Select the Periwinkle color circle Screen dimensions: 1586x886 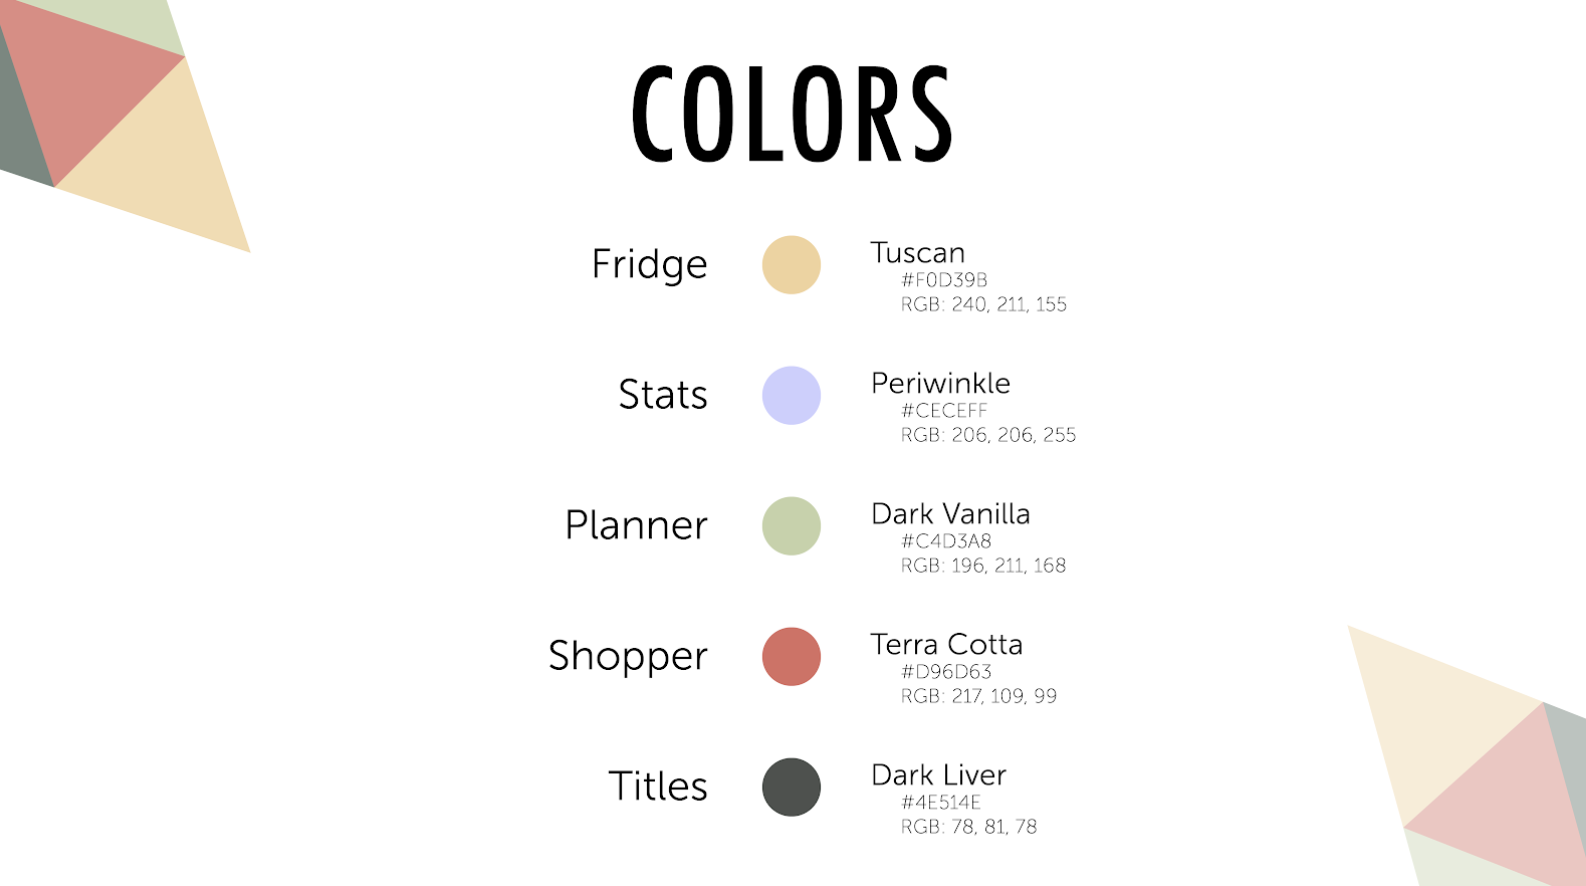pyautogui.click(x=791, y=395)
